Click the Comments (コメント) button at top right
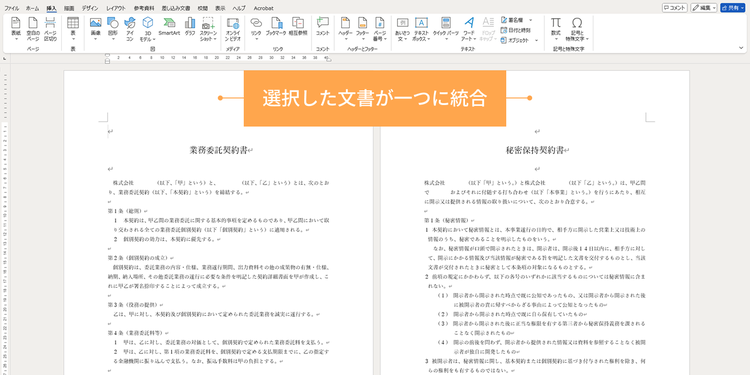Viewport: 750px width, 375px height. pyautogui.click(x=675, y=8)
